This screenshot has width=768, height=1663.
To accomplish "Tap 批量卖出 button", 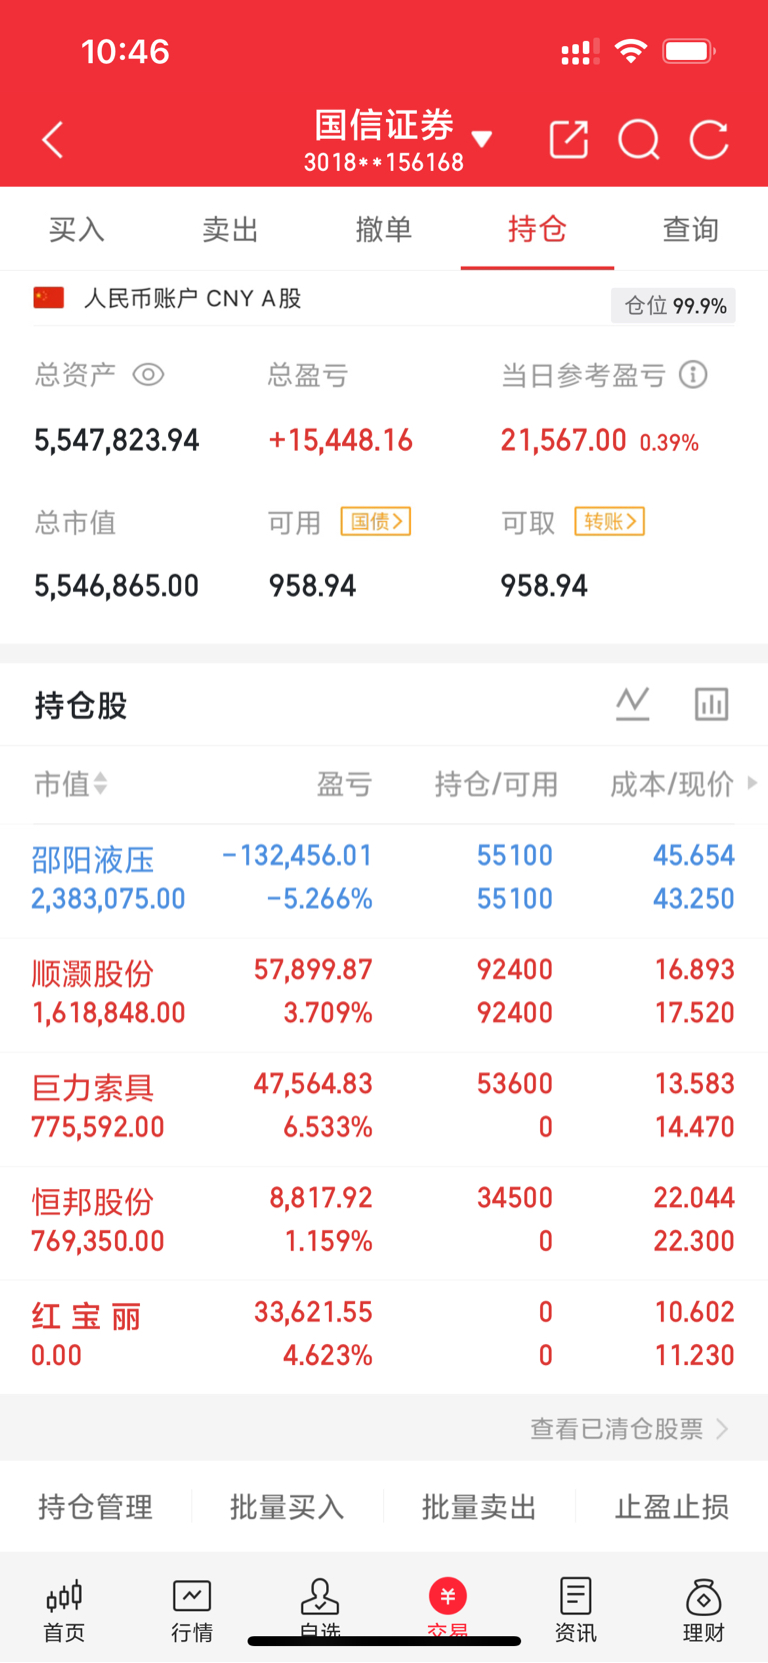I will (x=479, y=1507).
